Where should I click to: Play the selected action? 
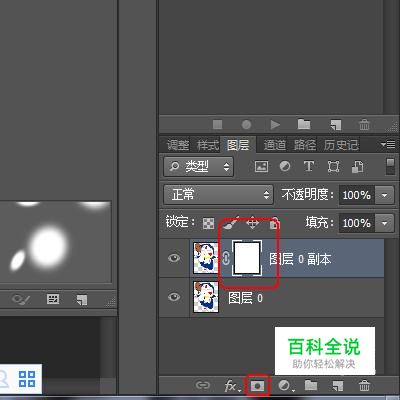pyautogui.click(x=275, y=125)
